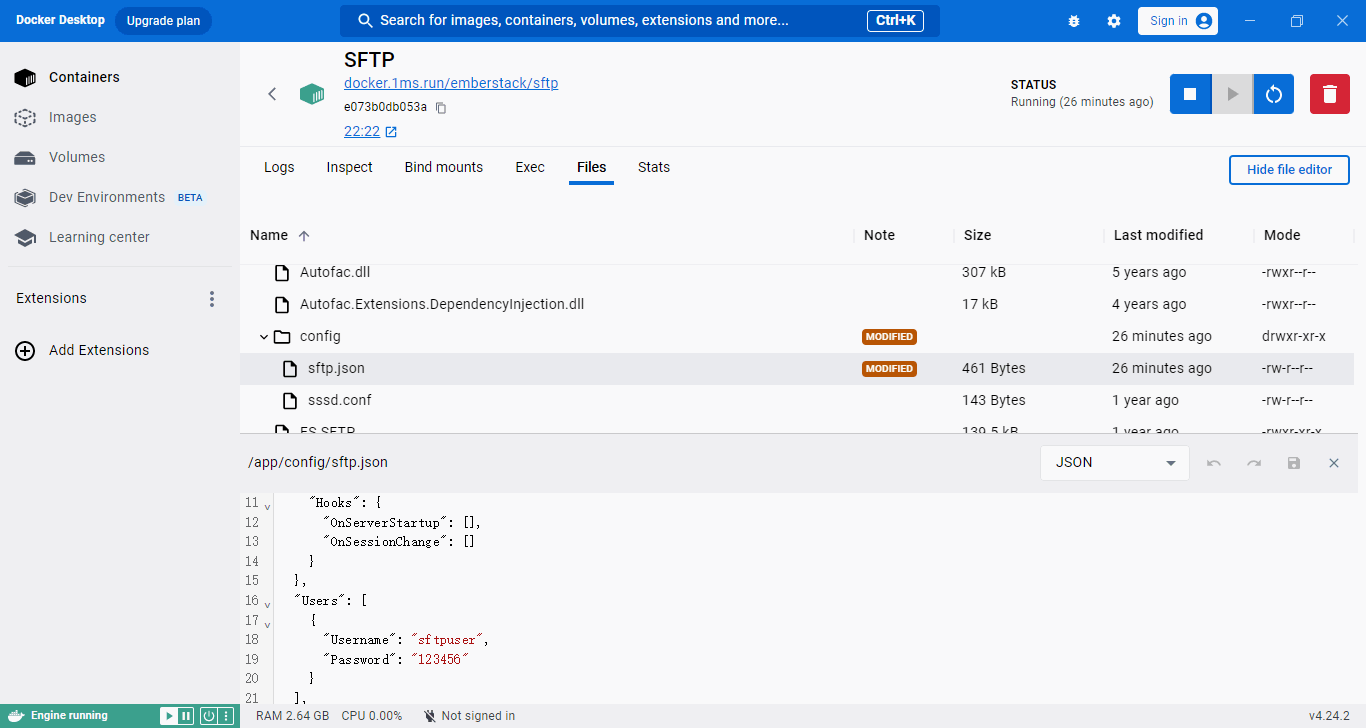This screenshot has height=728, width=1366.
Task: Click the Dev Environments sidebar icon
Action: (x=25, y=197)
